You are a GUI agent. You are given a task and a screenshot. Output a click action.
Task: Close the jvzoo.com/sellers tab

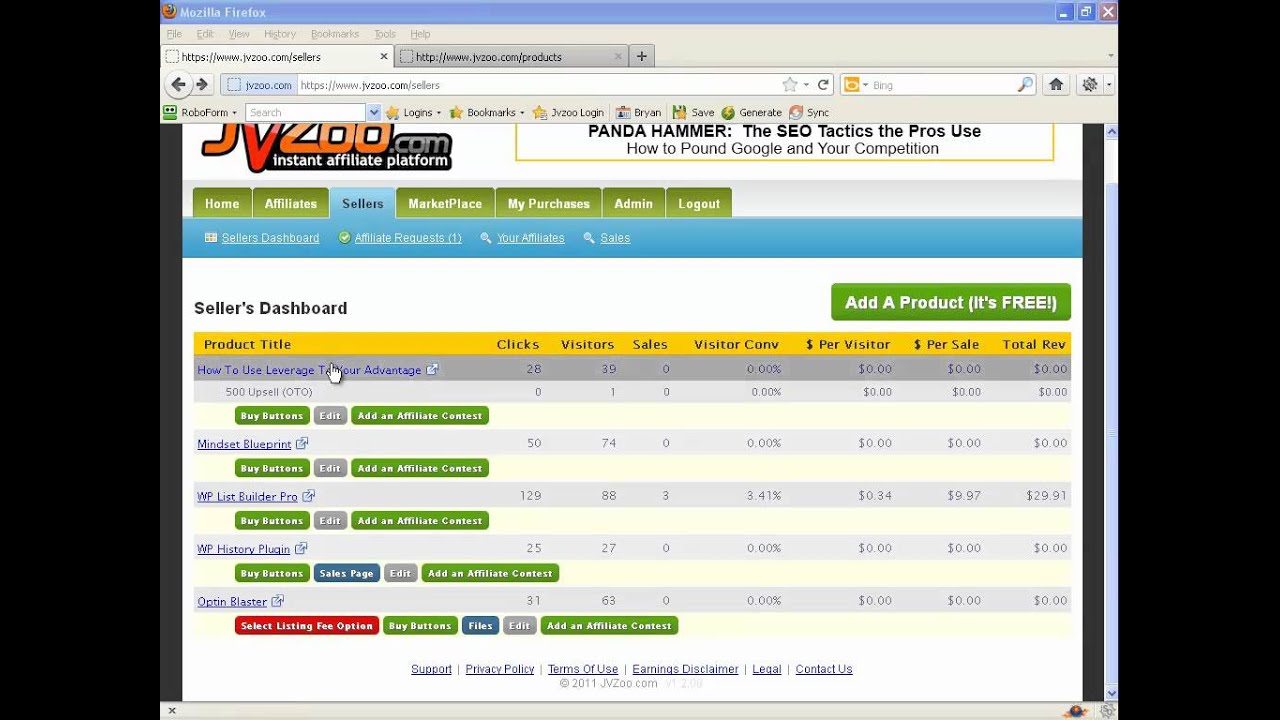coord(383,57)
